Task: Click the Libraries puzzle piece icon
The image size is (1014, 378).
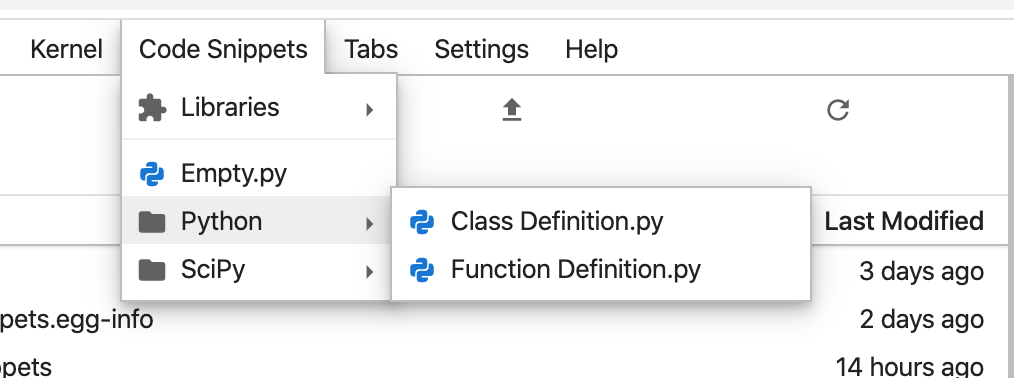Action: tap(152, 108)
